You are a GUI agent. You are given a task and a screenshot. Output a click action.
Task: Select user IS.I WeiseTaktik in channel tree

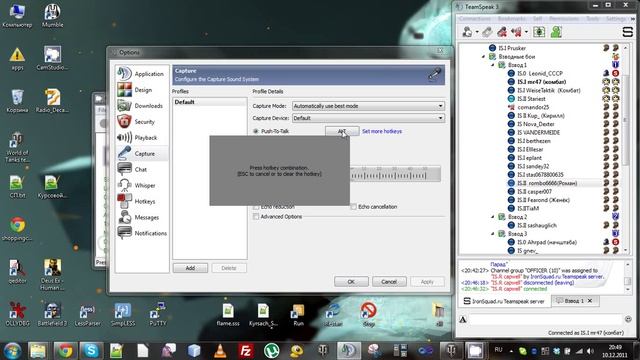549,90
